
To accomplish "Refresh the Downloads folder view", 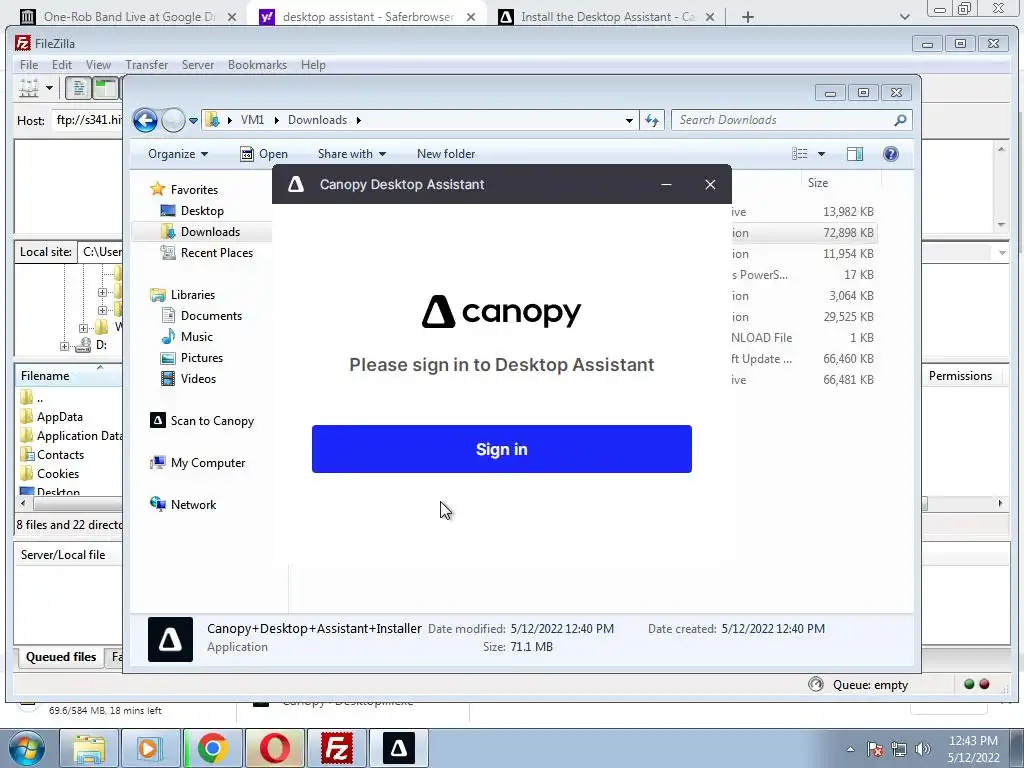I will (x=652, y=120).
